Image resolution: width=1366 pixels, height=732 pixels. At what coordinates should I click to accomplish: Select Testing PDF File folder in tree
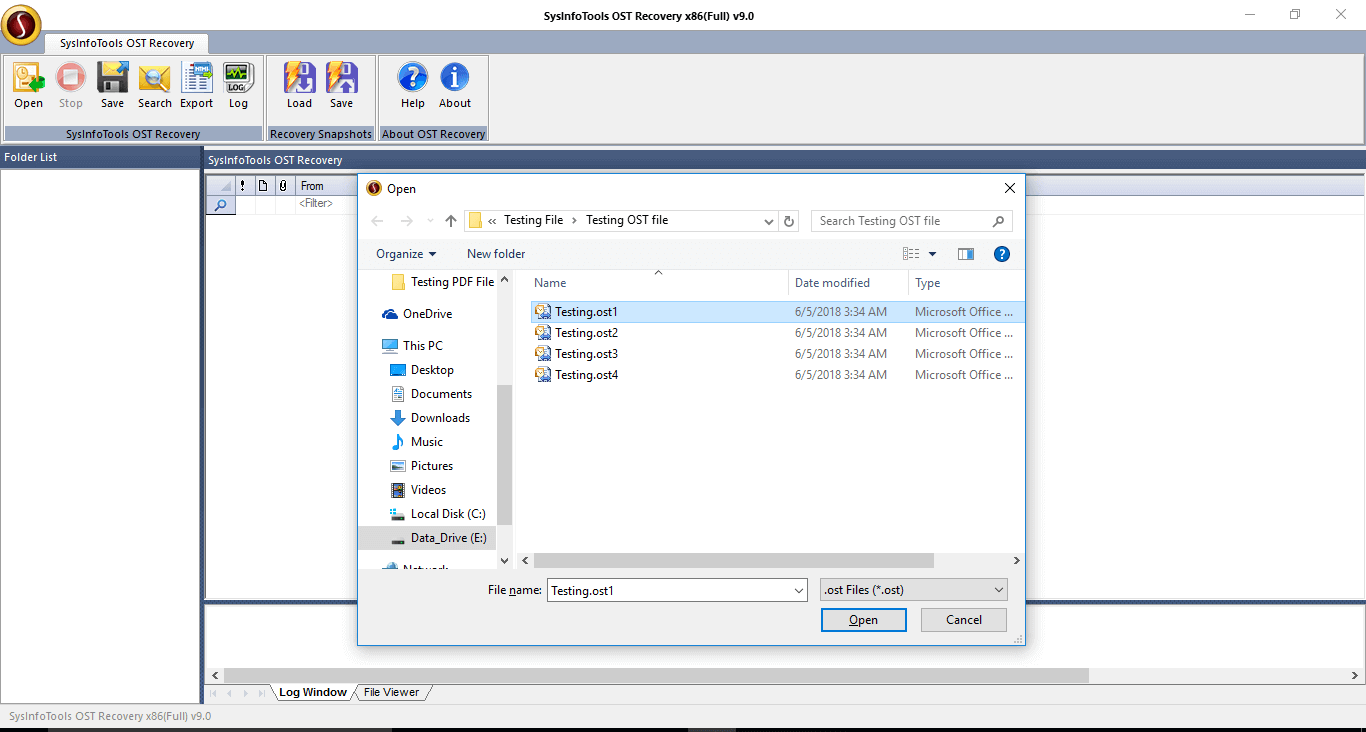442,282
